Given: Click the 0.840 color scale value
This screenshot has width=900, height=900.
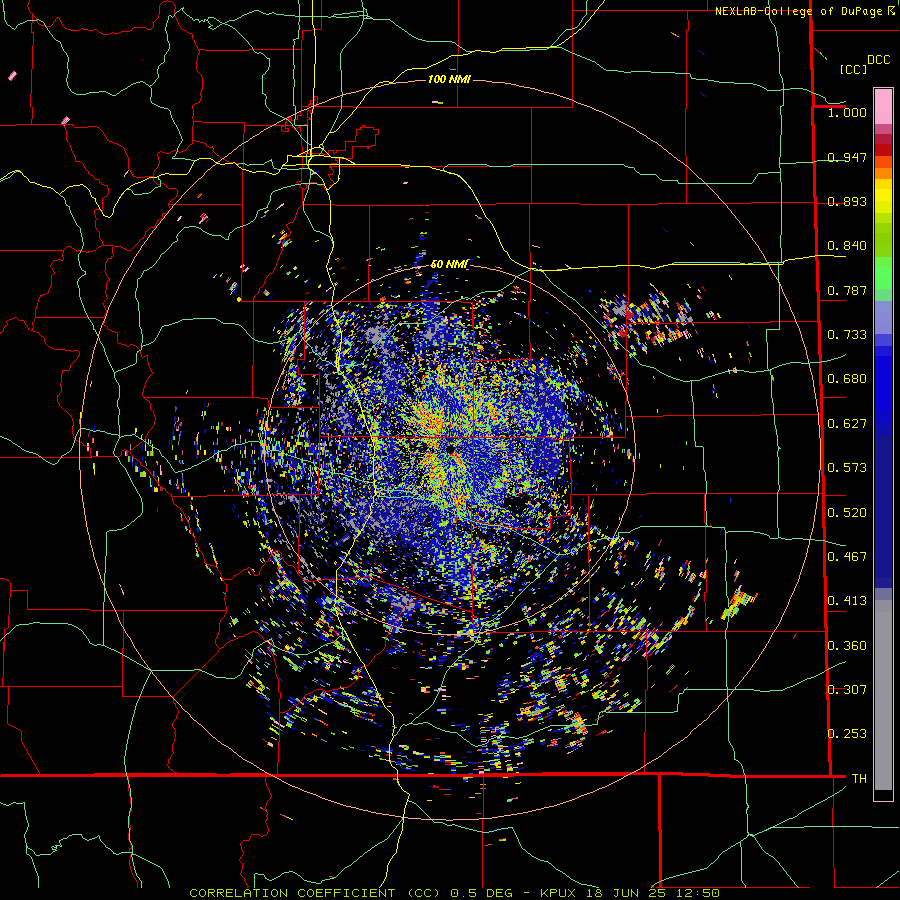Looking at the screenshot, I should tap(847, 246).
